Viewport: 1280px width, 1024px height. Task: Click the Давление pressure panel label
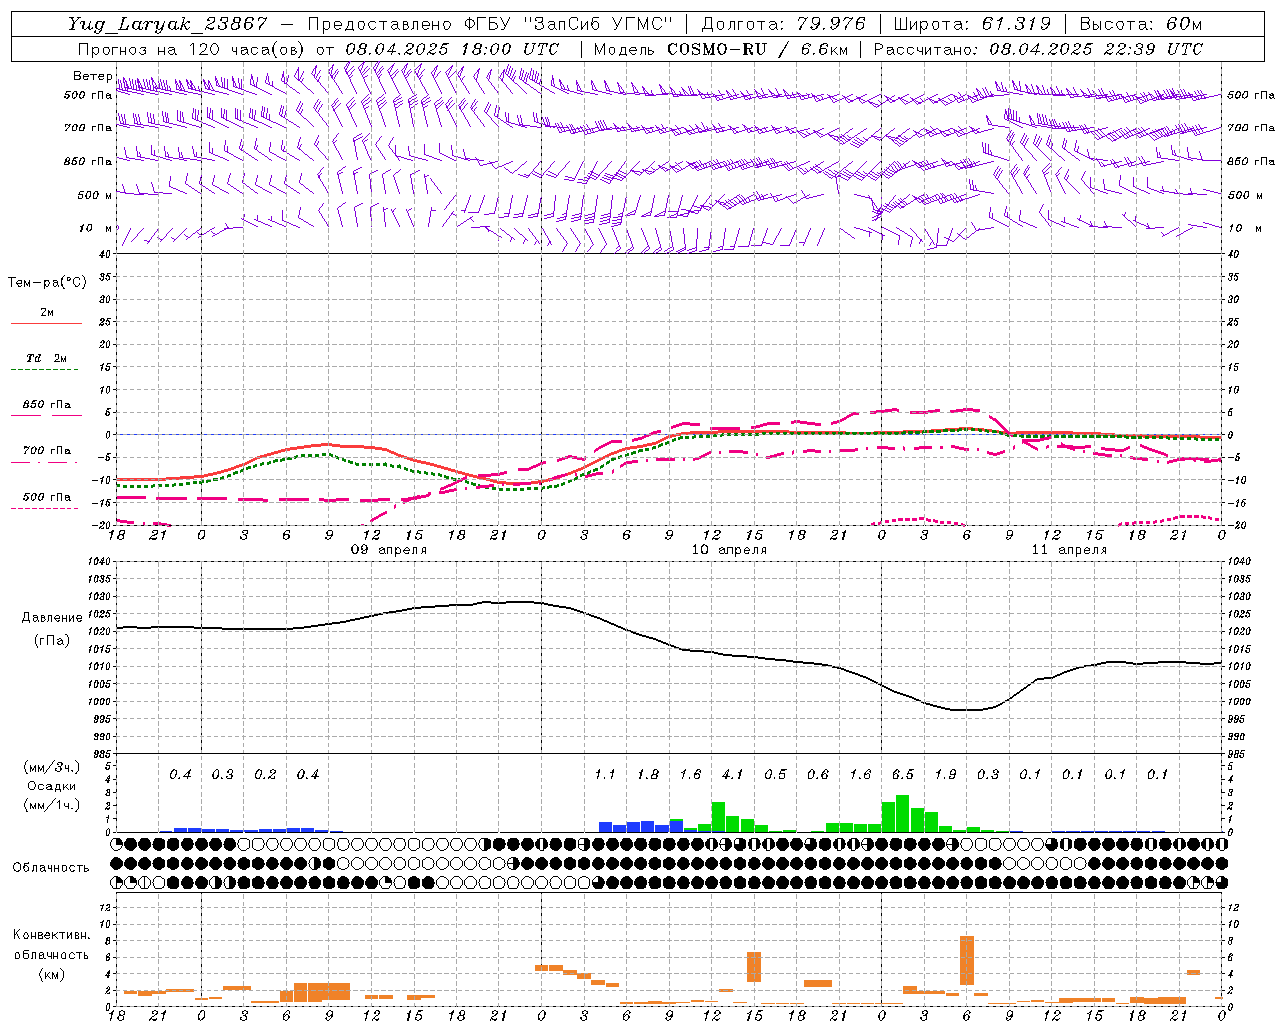click(51, 618)
